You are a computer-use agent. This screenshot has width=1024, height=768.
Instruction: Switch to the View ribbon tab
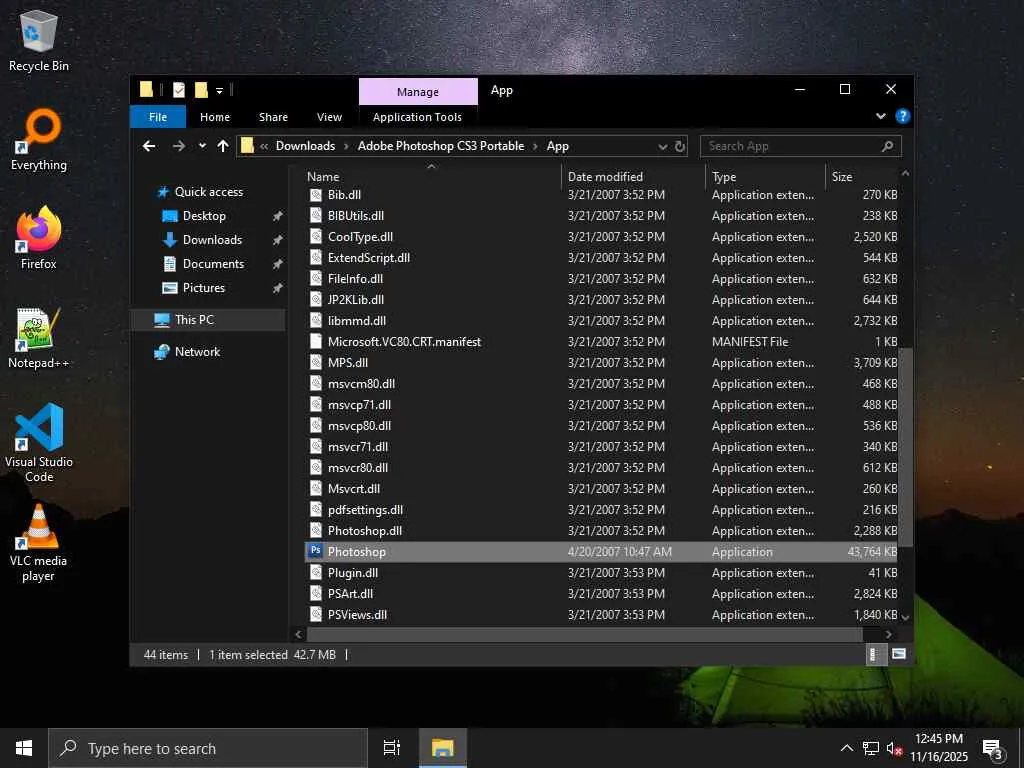coord(329,117)
